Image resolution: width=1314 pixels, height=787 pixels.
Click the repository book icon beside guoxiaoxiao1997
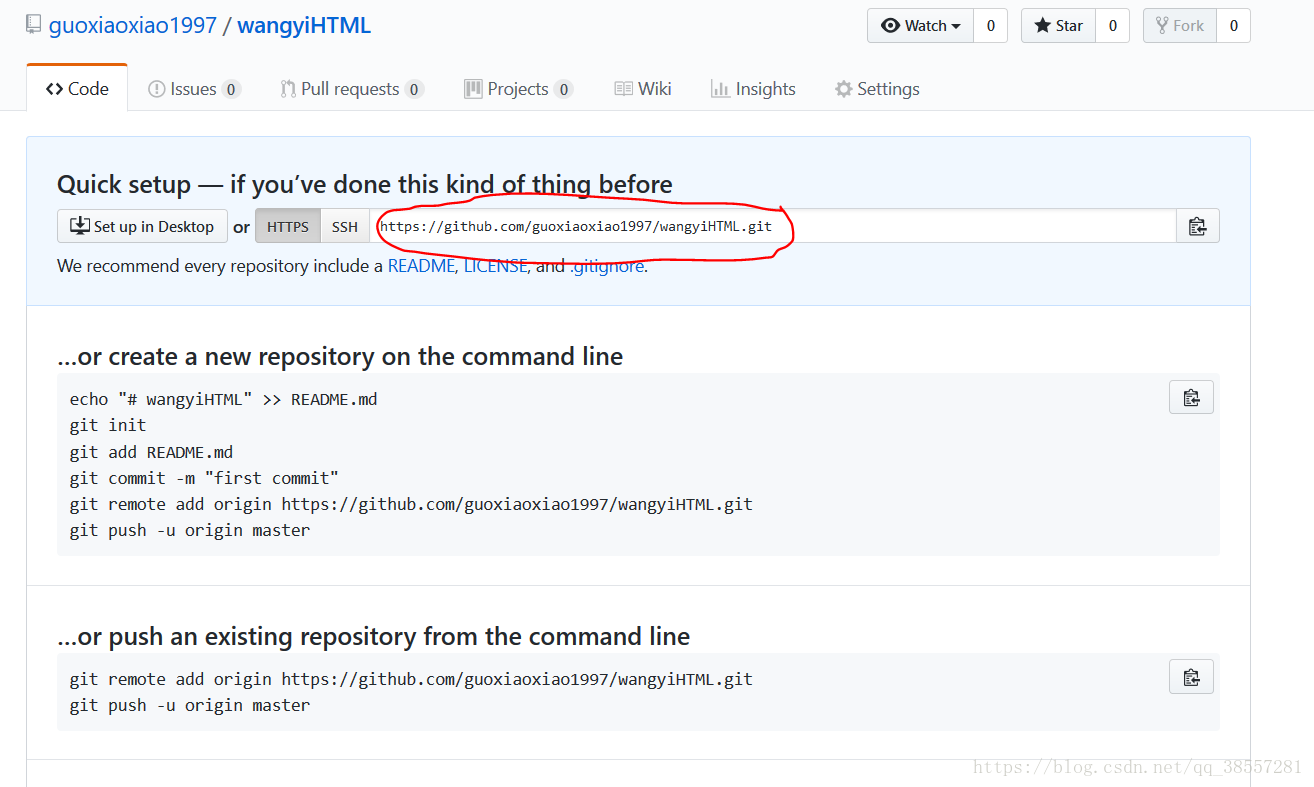[34, 25]
